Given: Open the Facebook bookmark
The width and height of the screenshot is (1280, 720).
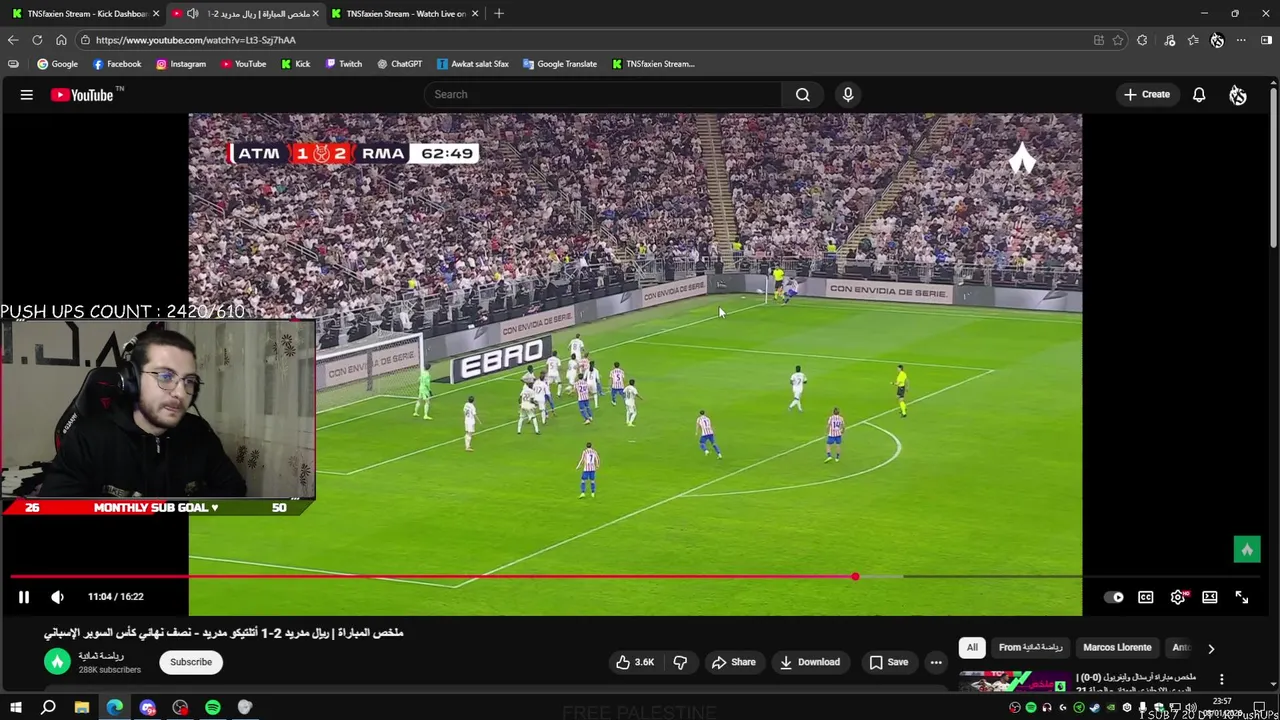Looking at the screenshot, I should 116,64.
